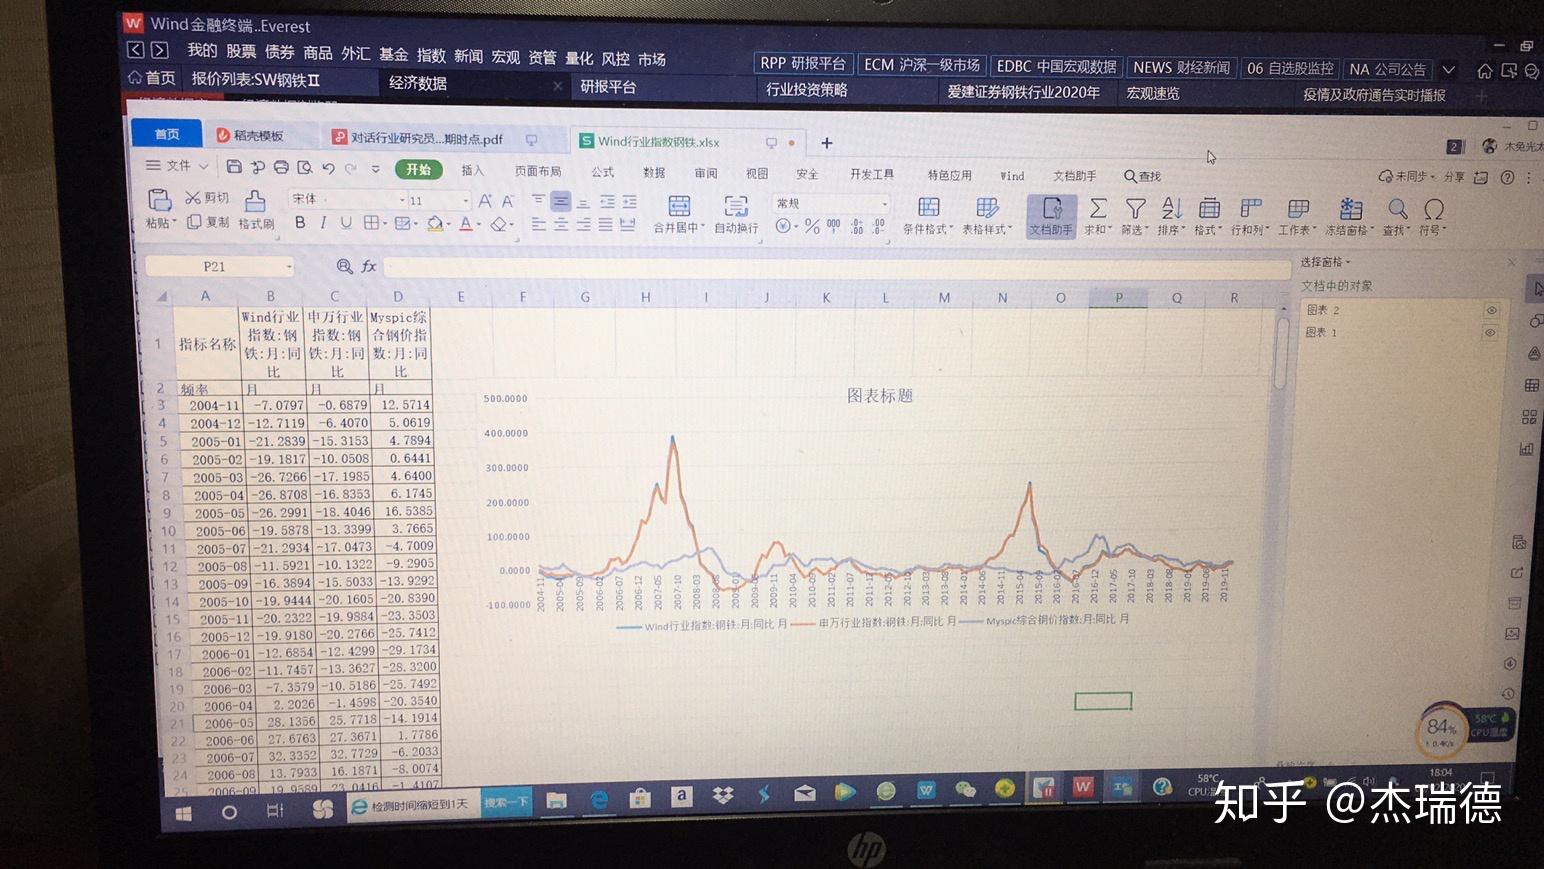1544x869 pixels.
Task: Click the 分享 share button
Action: point(1454,177)
